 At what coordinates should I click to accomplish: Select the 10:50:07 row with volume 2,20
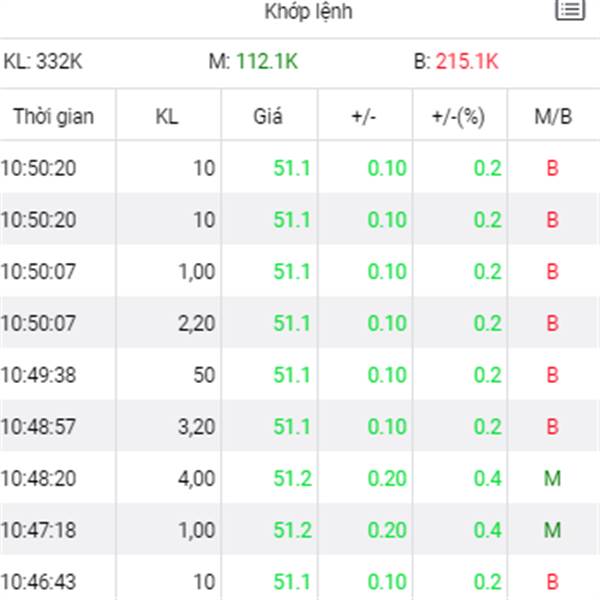(x=300, y=323)
